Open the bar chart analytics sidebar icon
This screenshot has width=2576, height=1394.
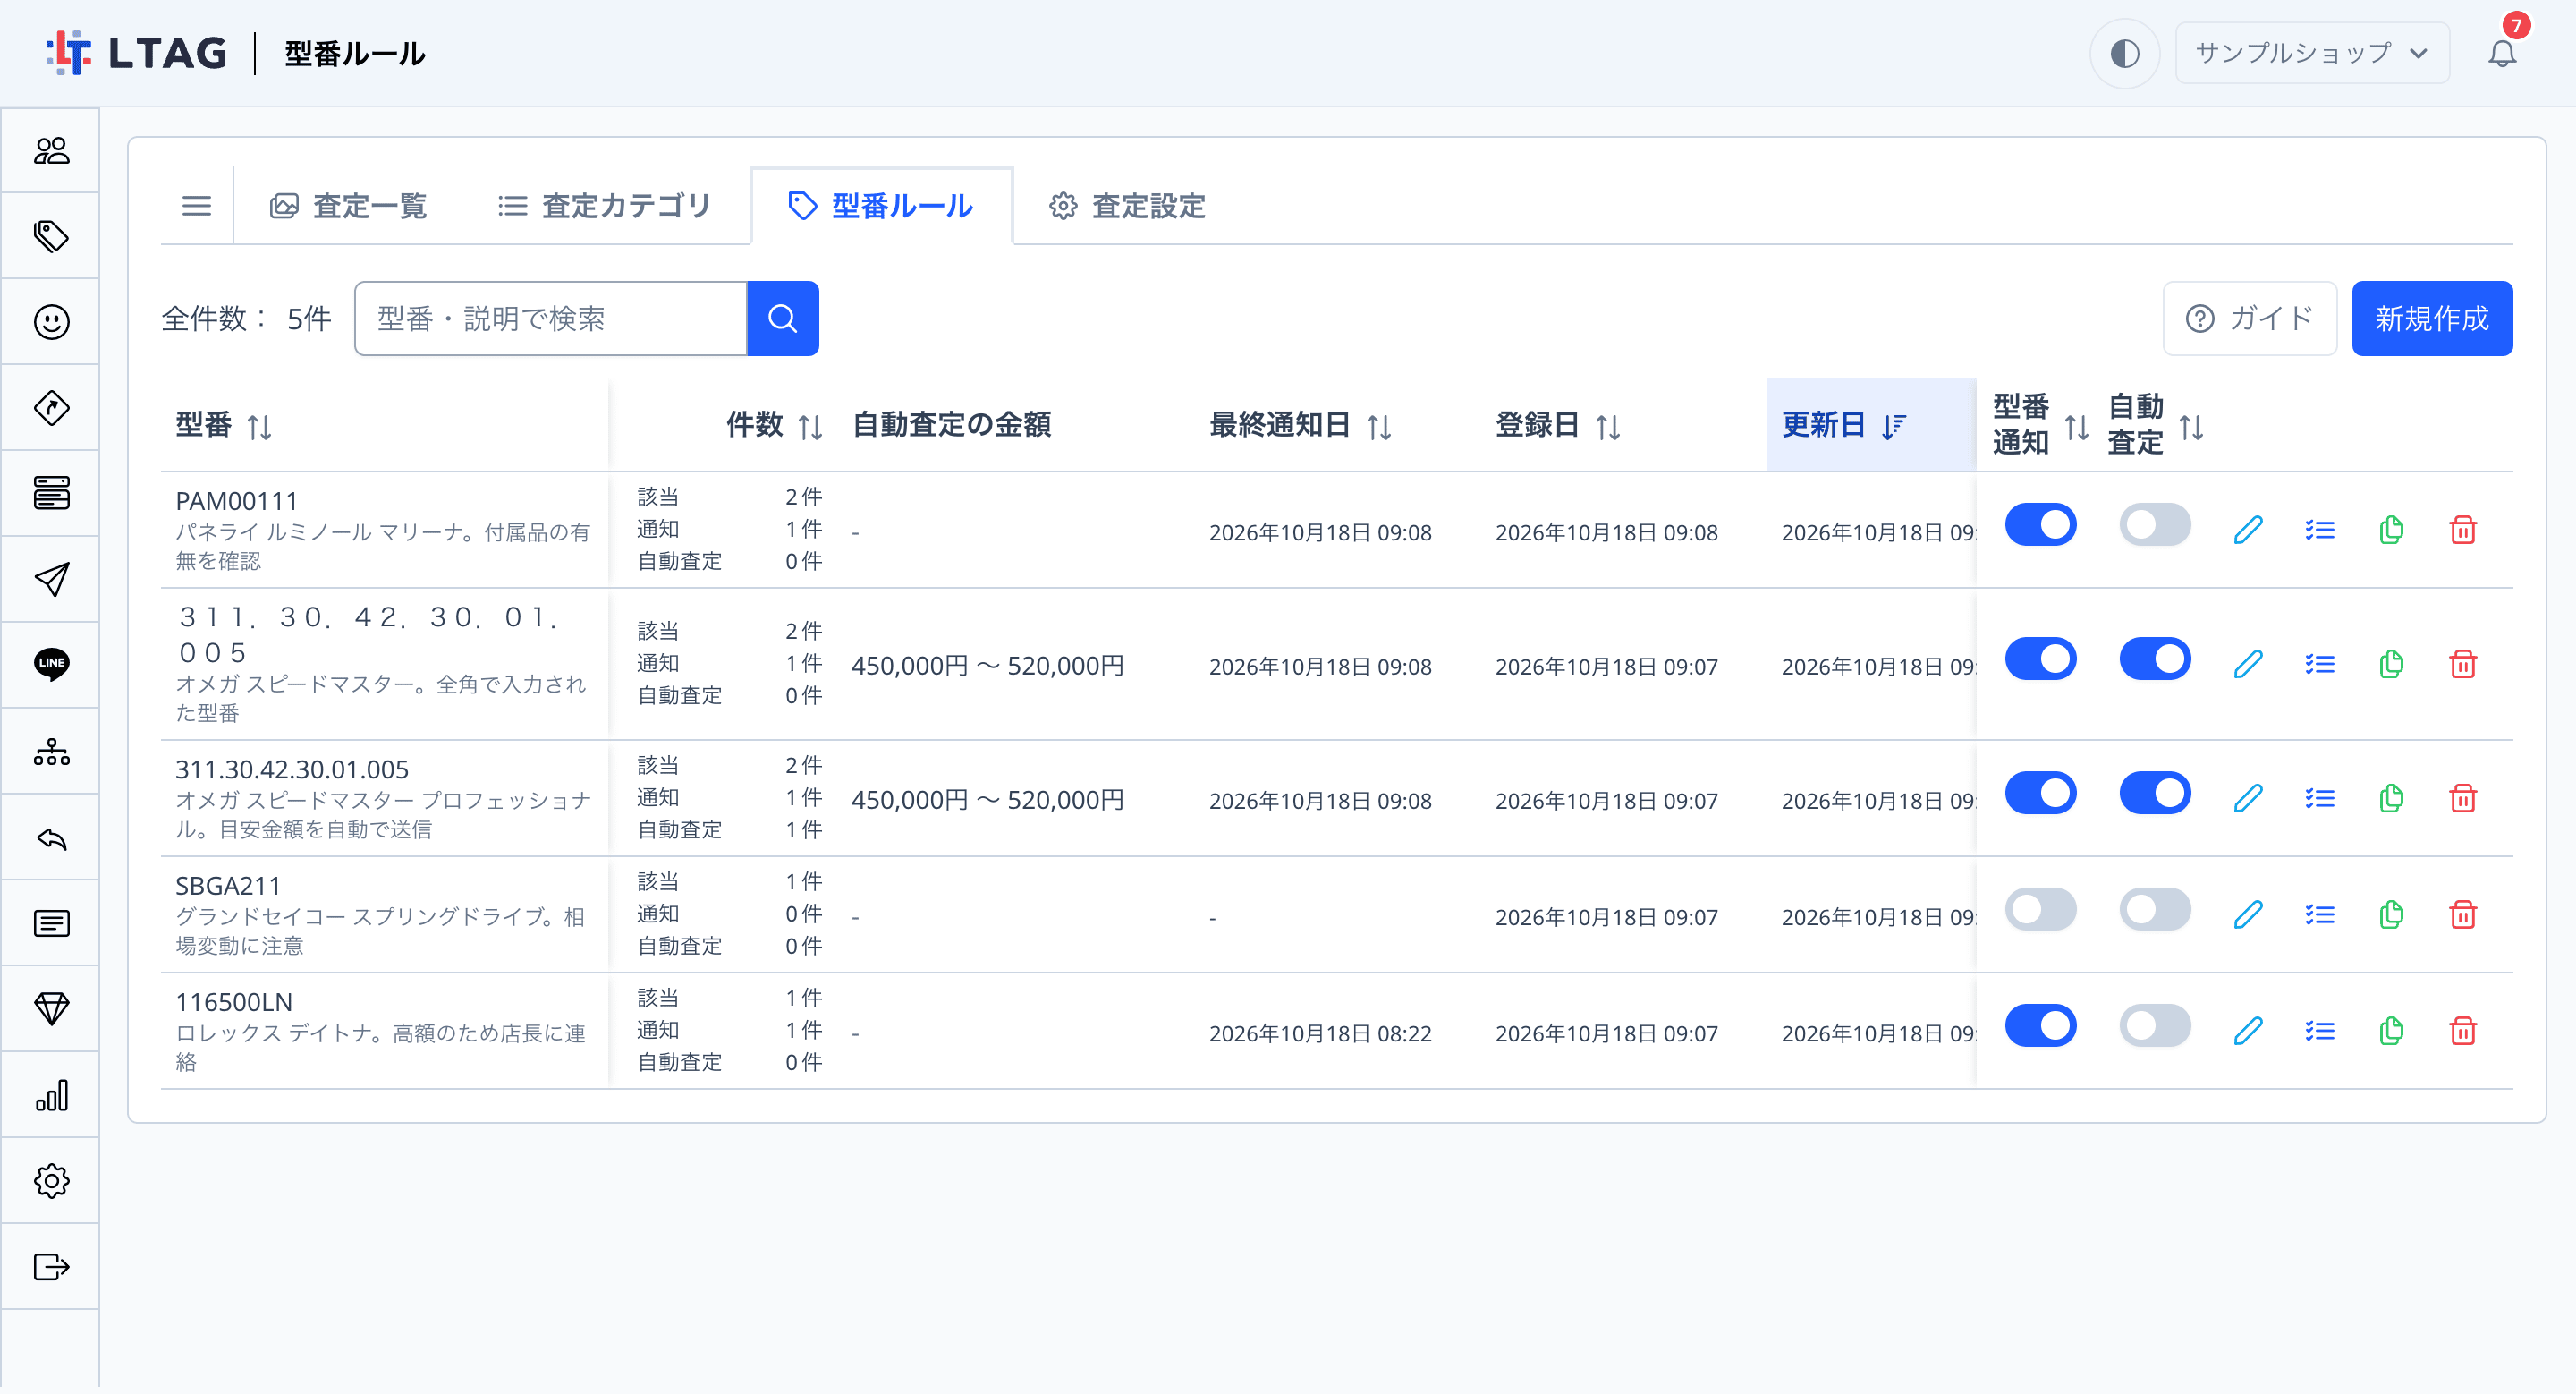(x=51, y=1095)
